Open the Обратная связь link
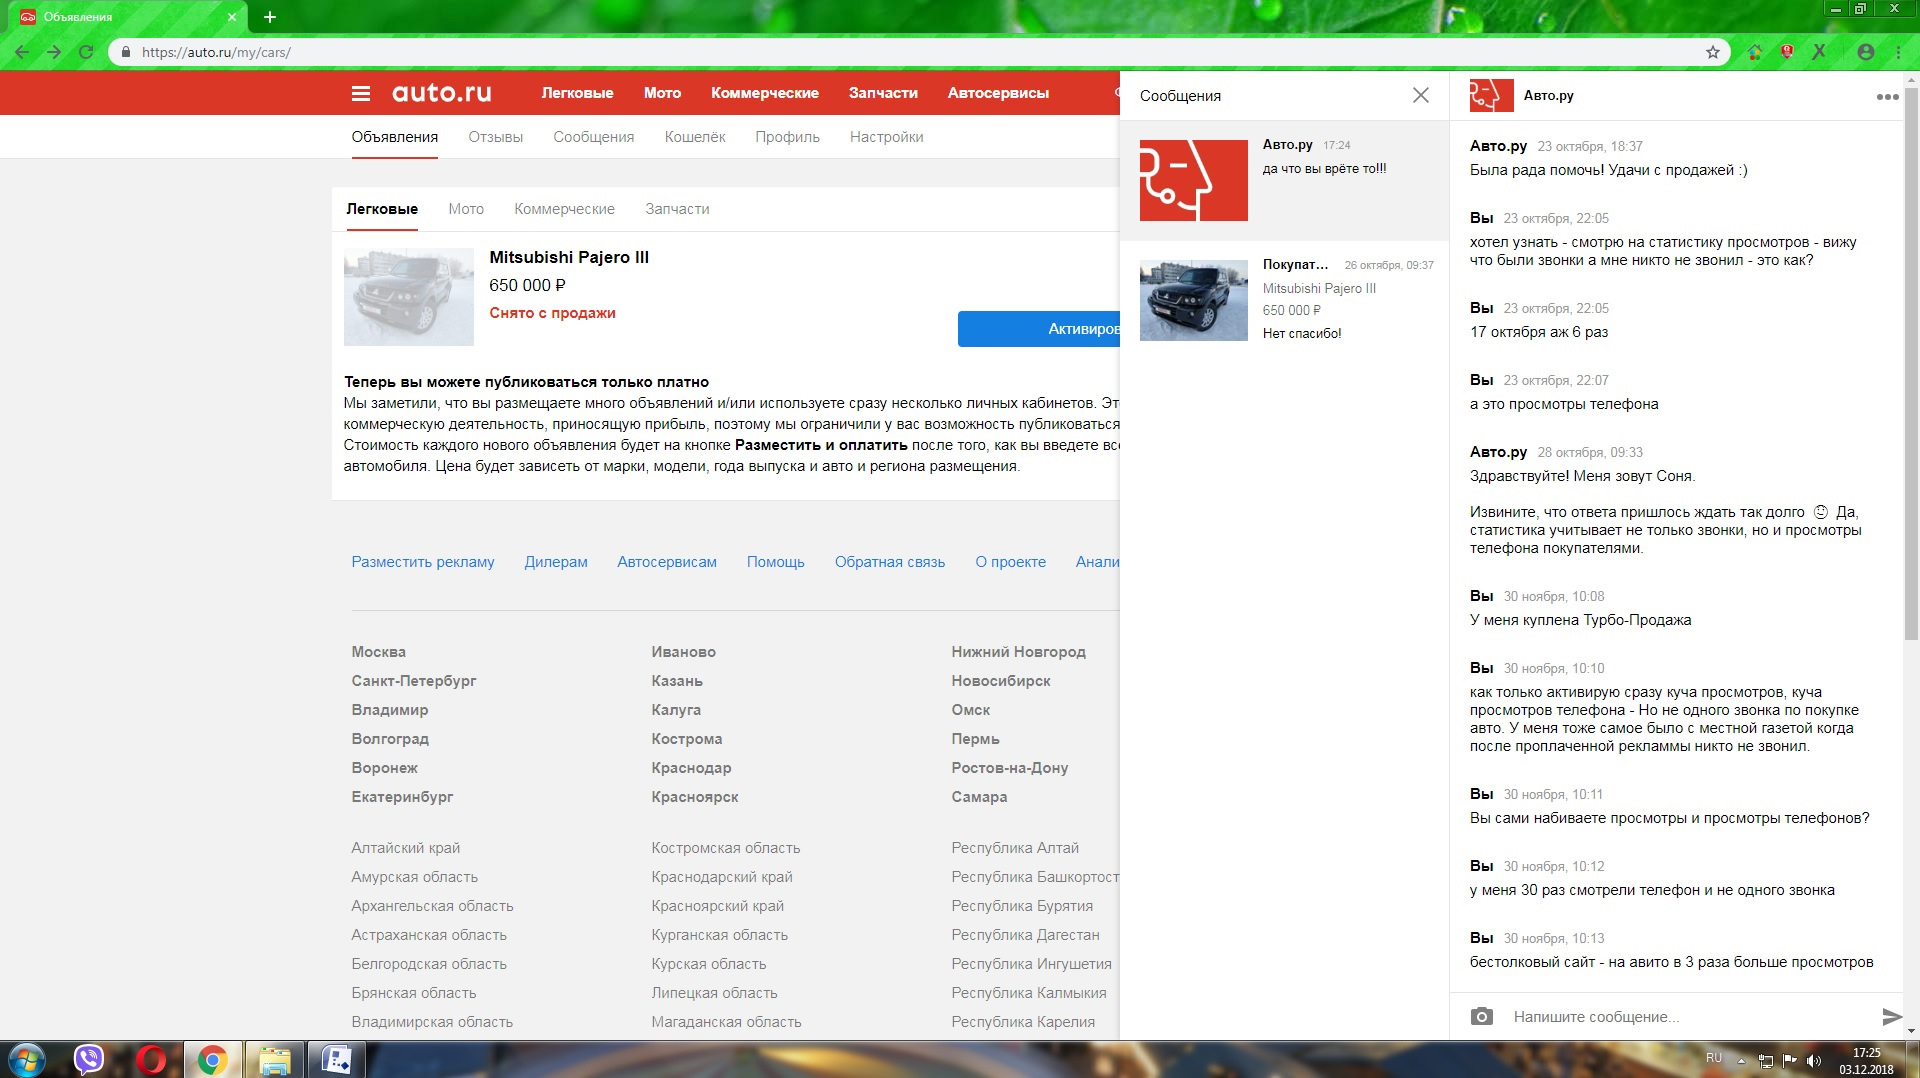1920x1078 pixels. coord(890,562)
